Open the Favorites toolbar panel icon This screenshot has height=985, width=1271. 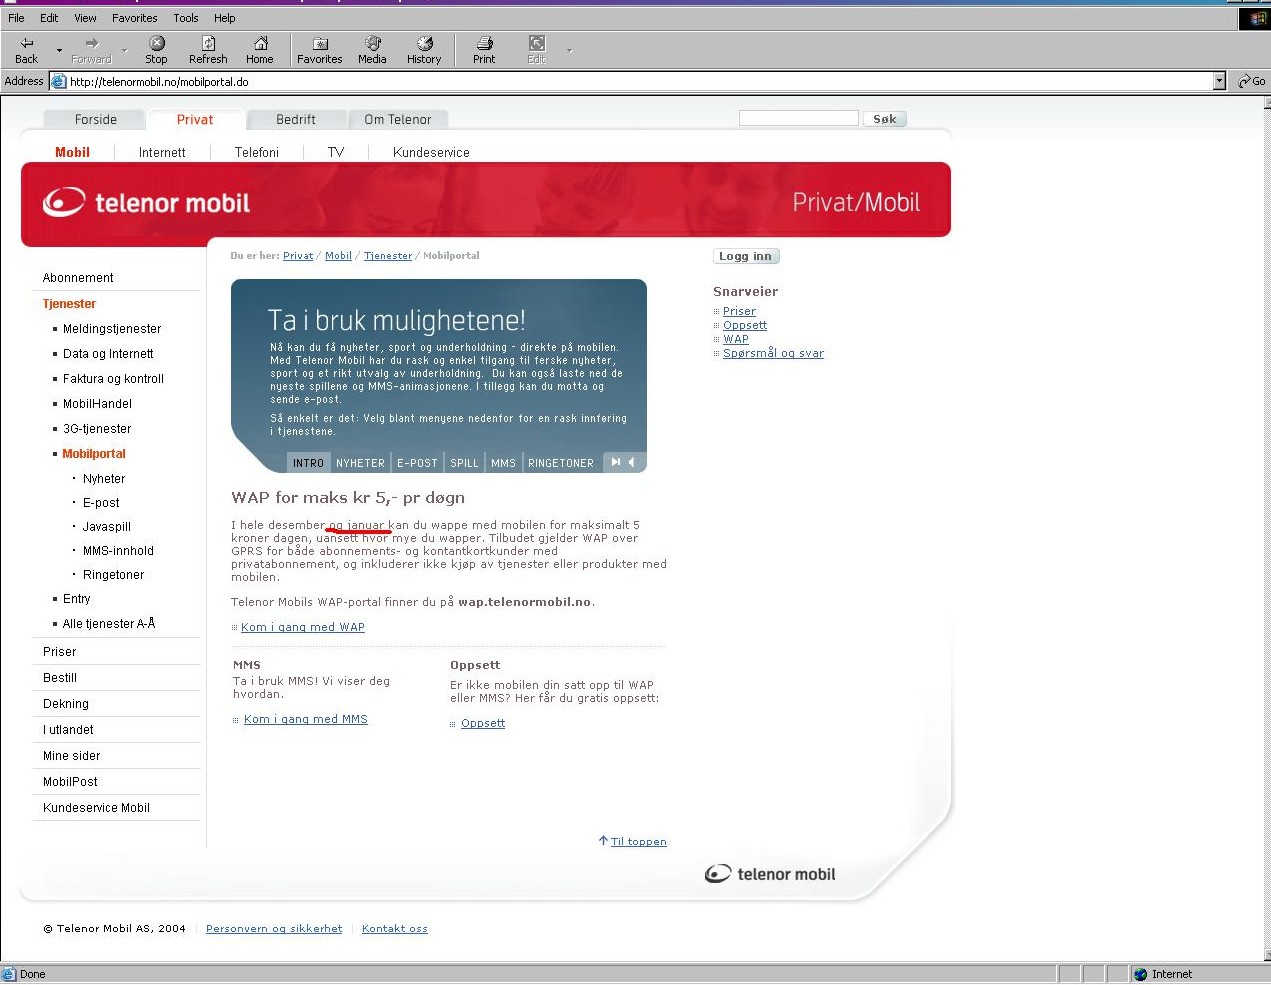point(320,49)
